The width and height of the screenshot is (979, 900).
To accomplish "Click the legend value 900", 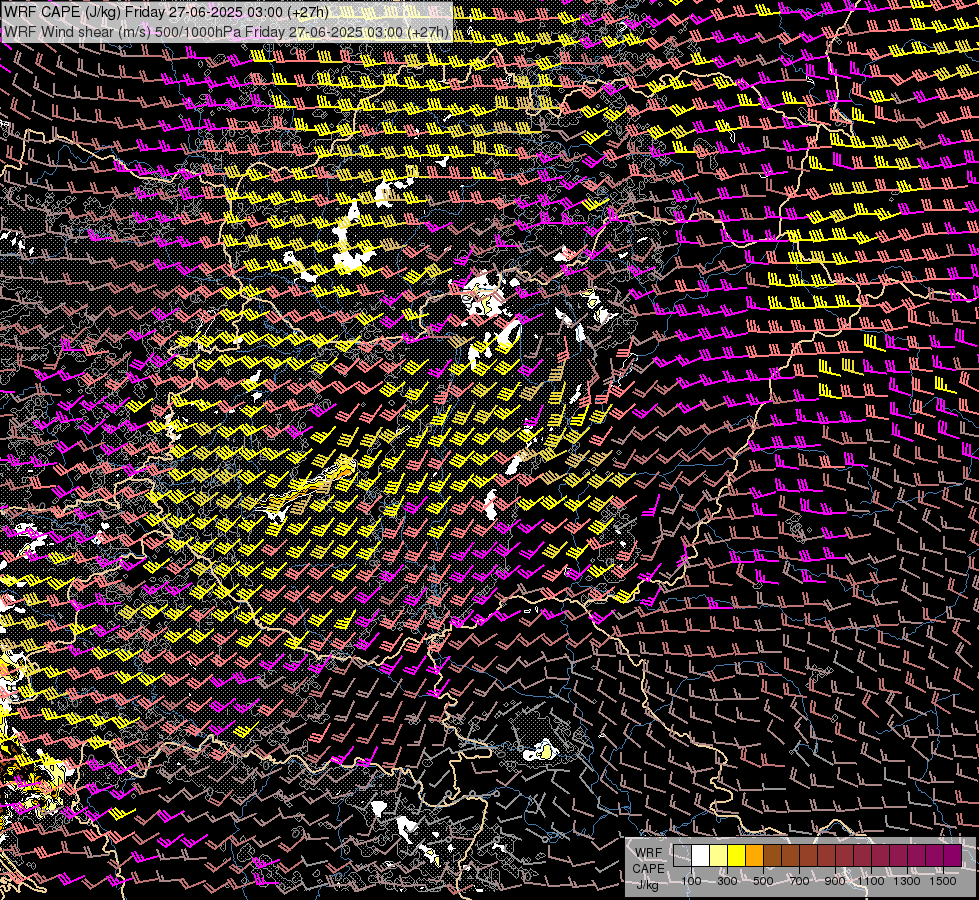I will (x=835, y=881).
